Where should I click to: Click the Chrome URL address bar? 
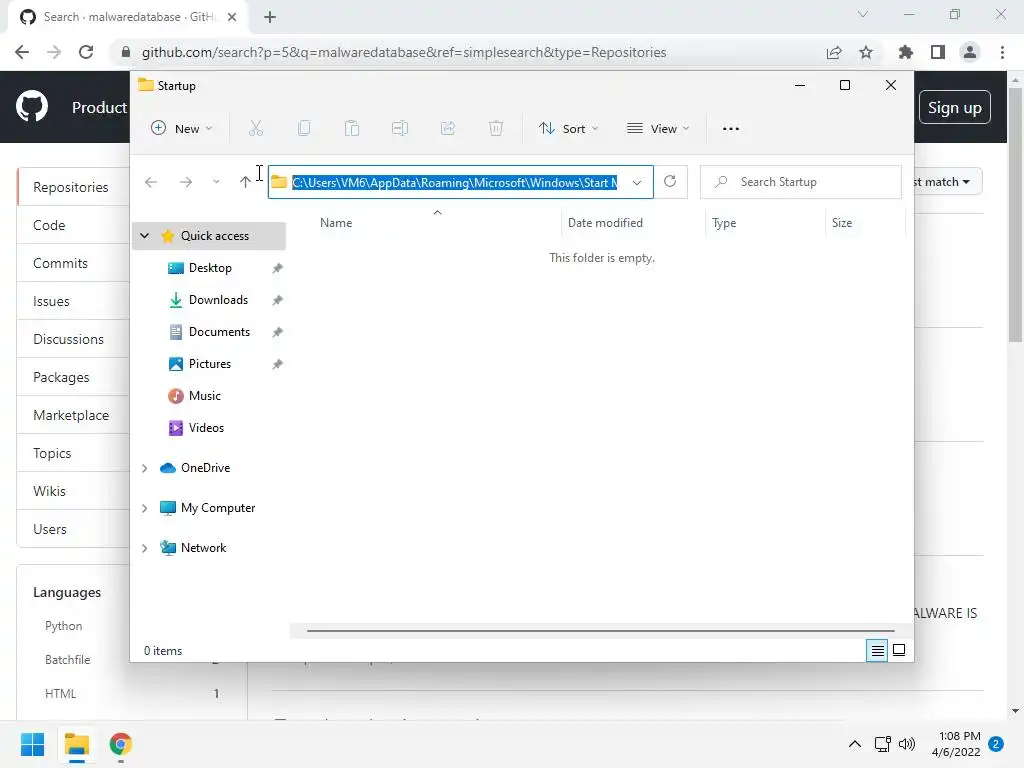coord(404,52)
